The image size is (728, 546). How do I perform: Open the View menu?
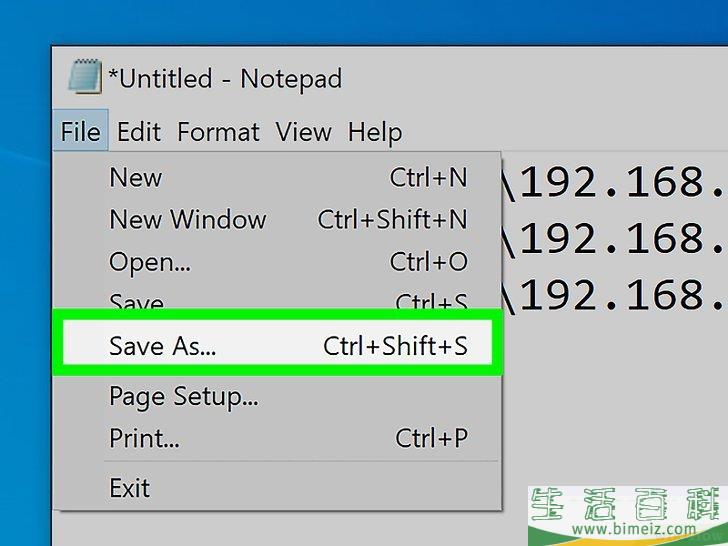tap(304, 131)
